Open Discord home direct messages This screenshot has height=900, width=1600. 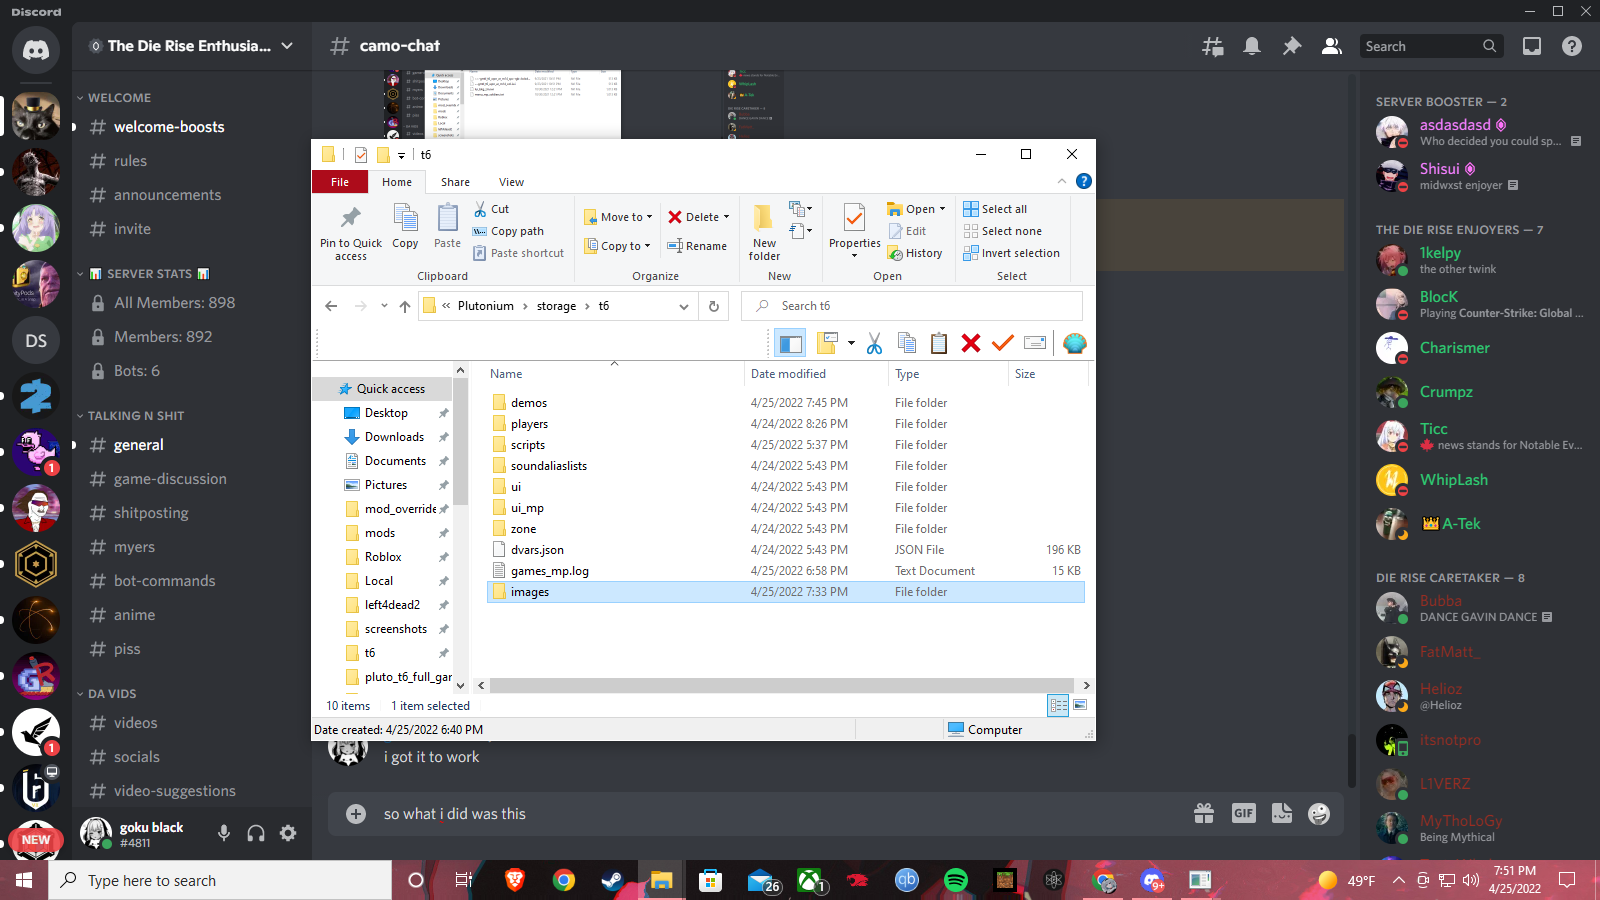[x=36, y=50]
